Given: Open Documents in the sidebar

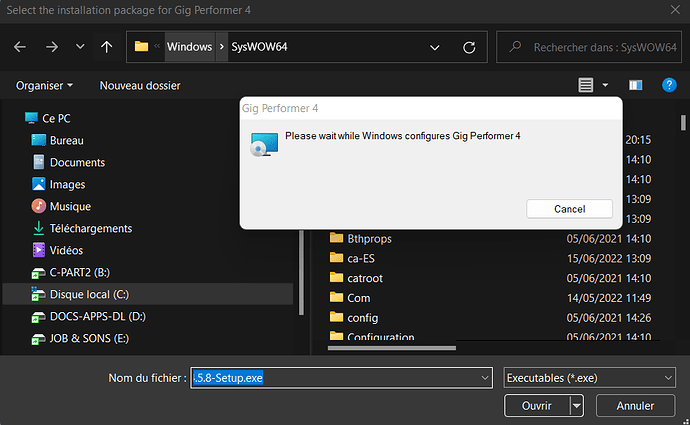Looking at the screenshot, I should [77, 162].
